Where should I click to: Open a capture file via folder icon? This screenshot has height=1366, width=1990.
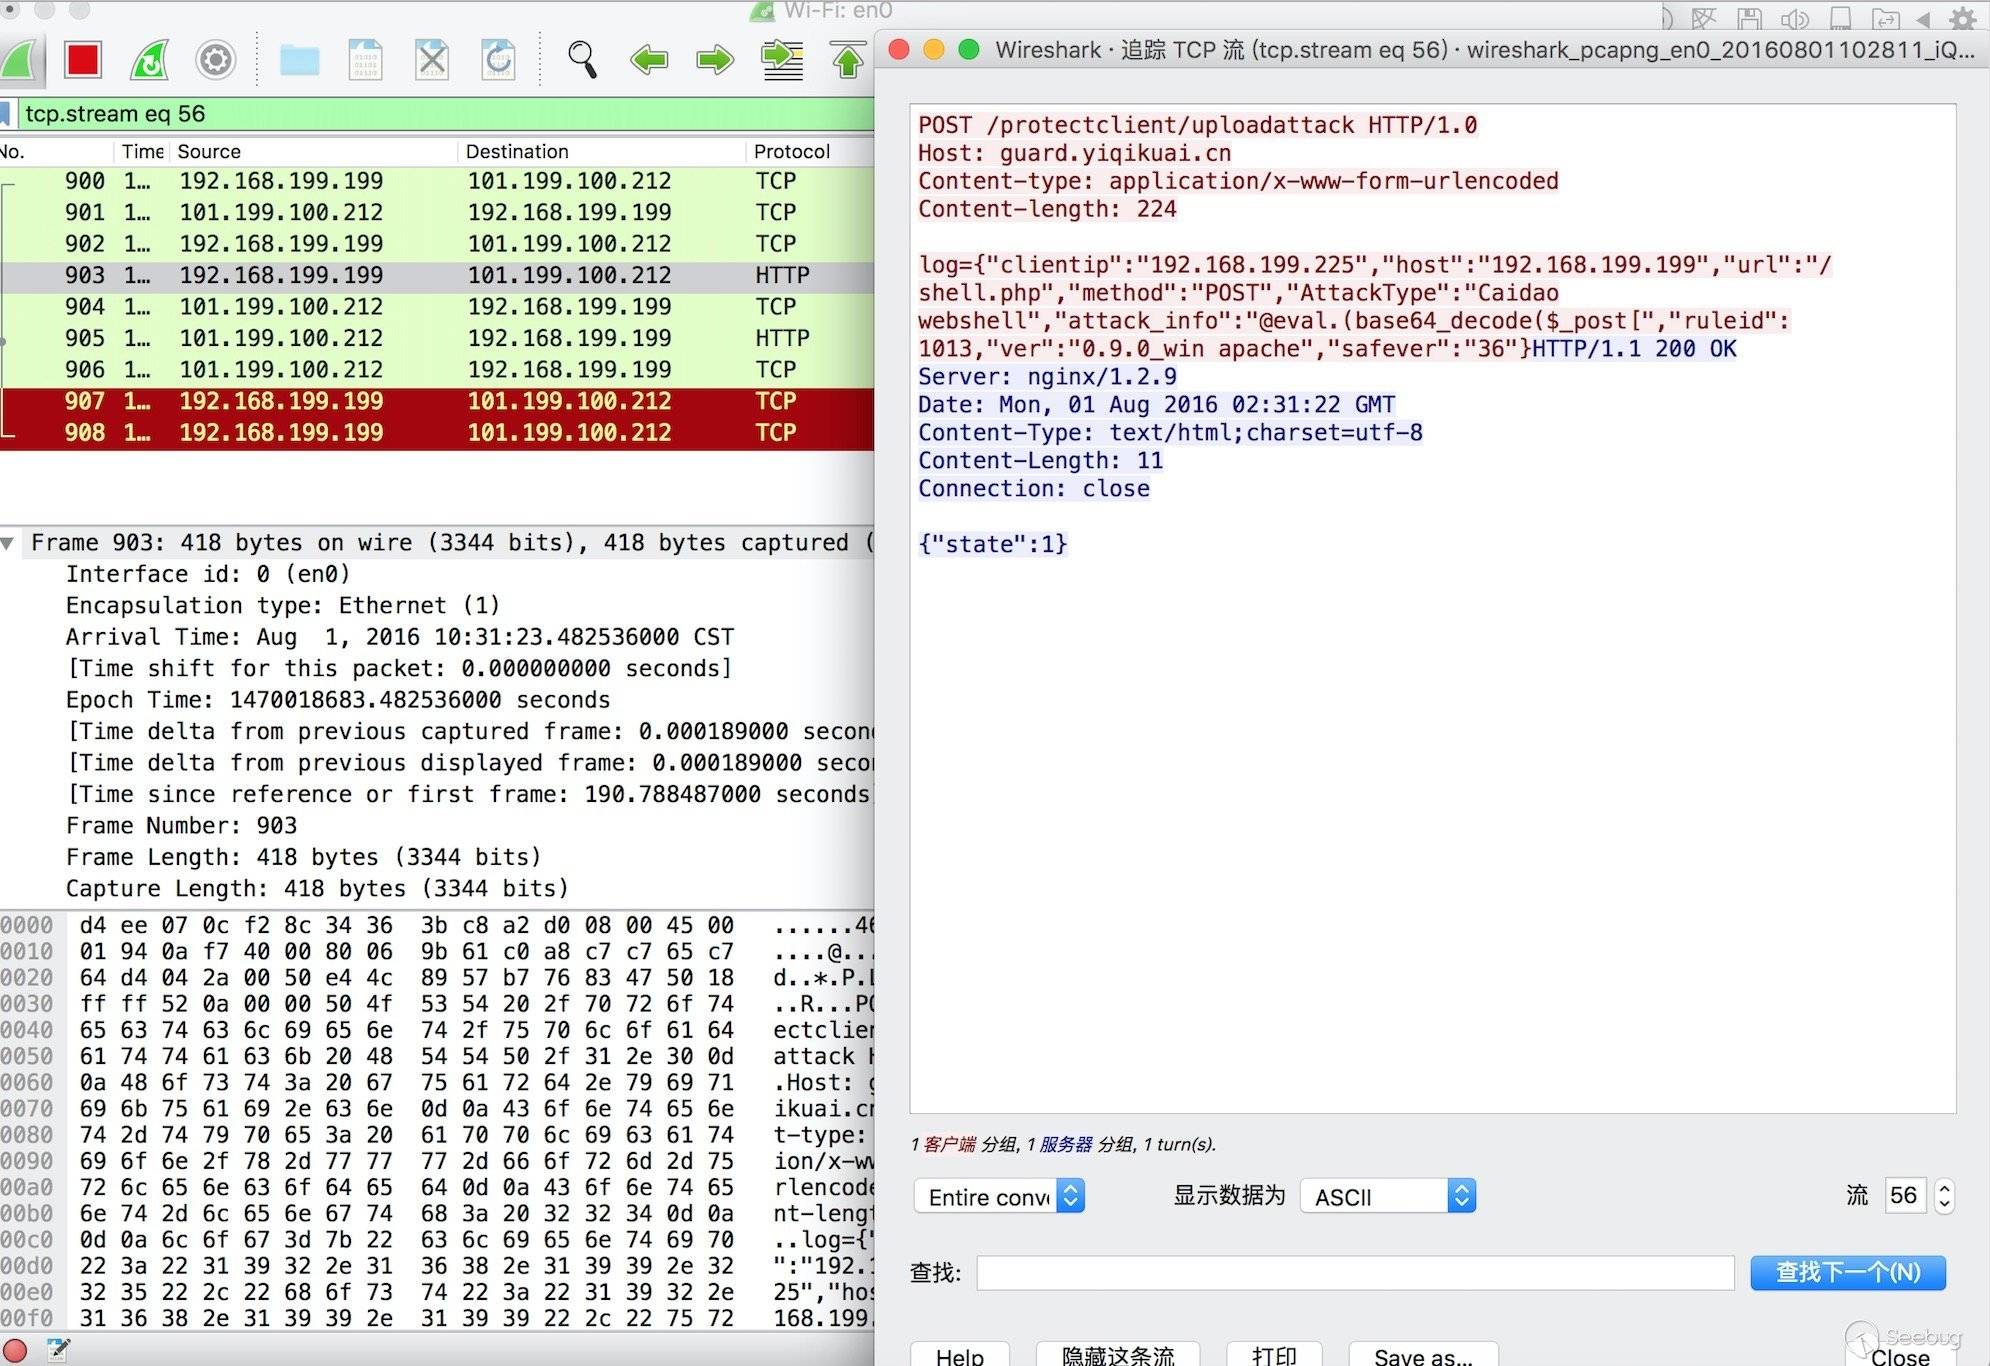(x=299, y=60)
